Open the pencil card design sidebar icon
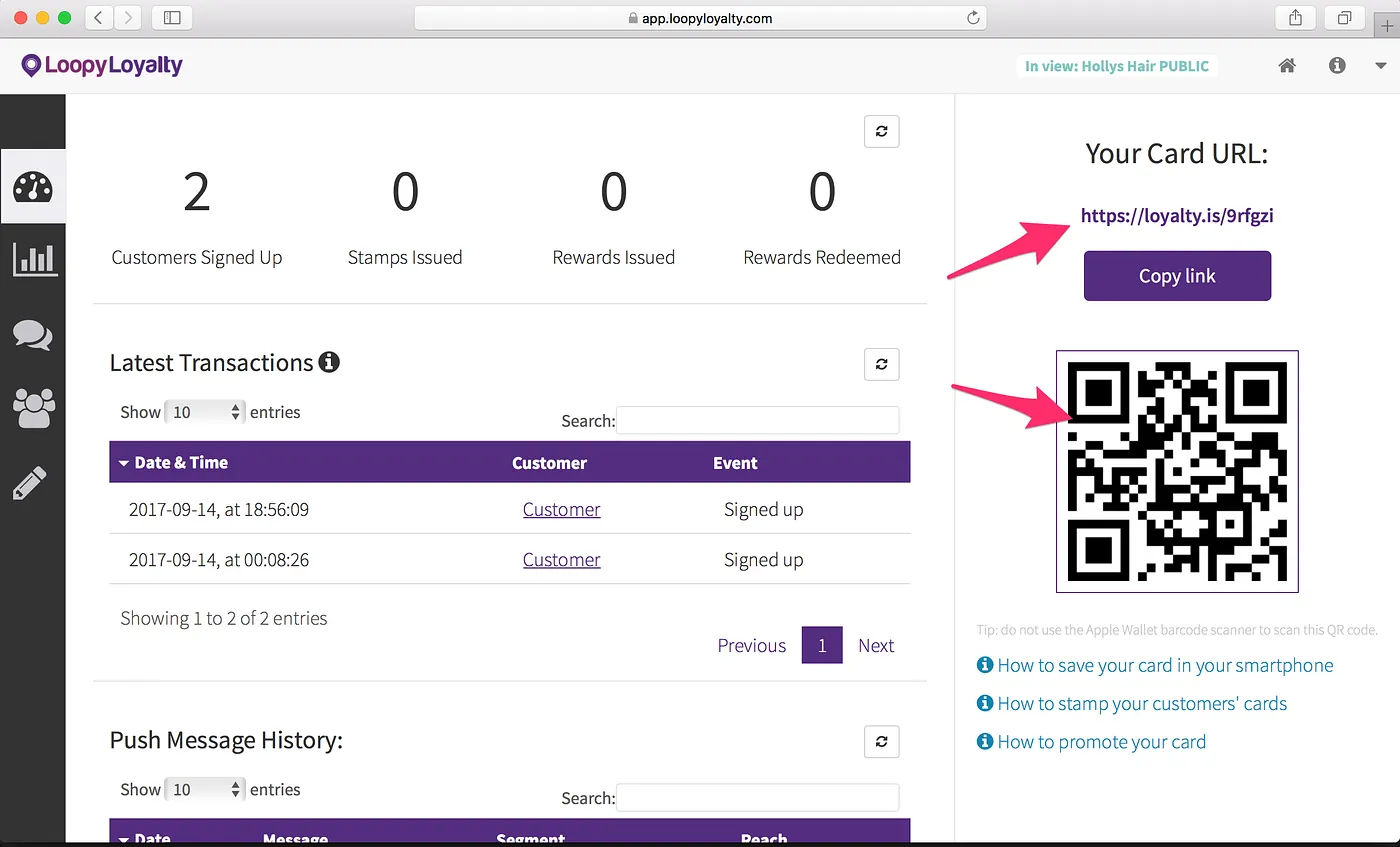1400x847 pixels. (x=30, y=483)
